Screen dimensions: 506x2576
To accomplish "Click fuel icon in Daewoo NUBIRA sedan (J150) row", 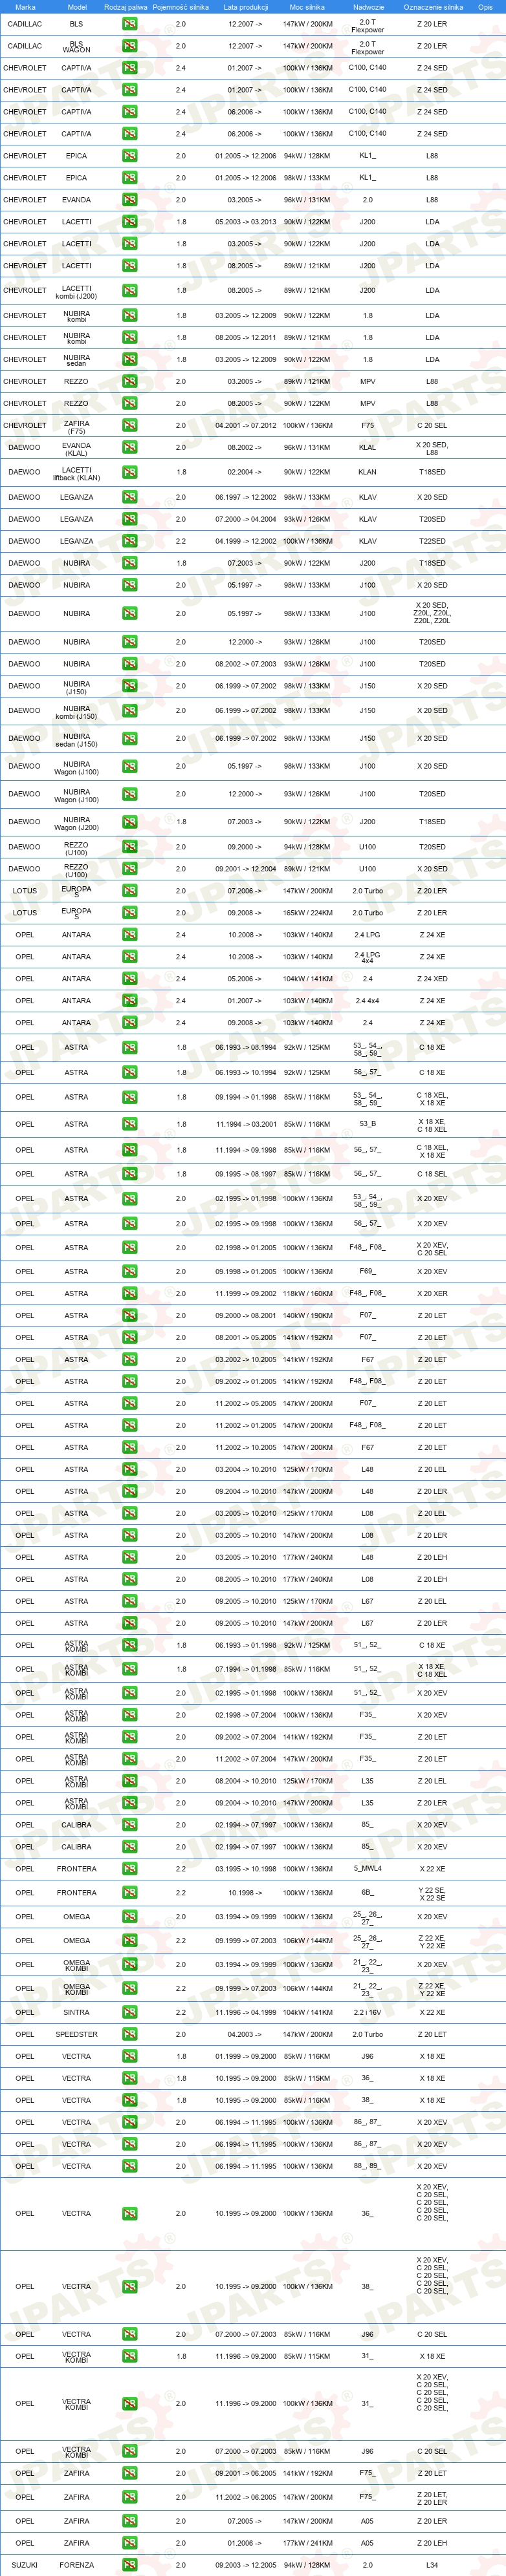I will (130, 738).
